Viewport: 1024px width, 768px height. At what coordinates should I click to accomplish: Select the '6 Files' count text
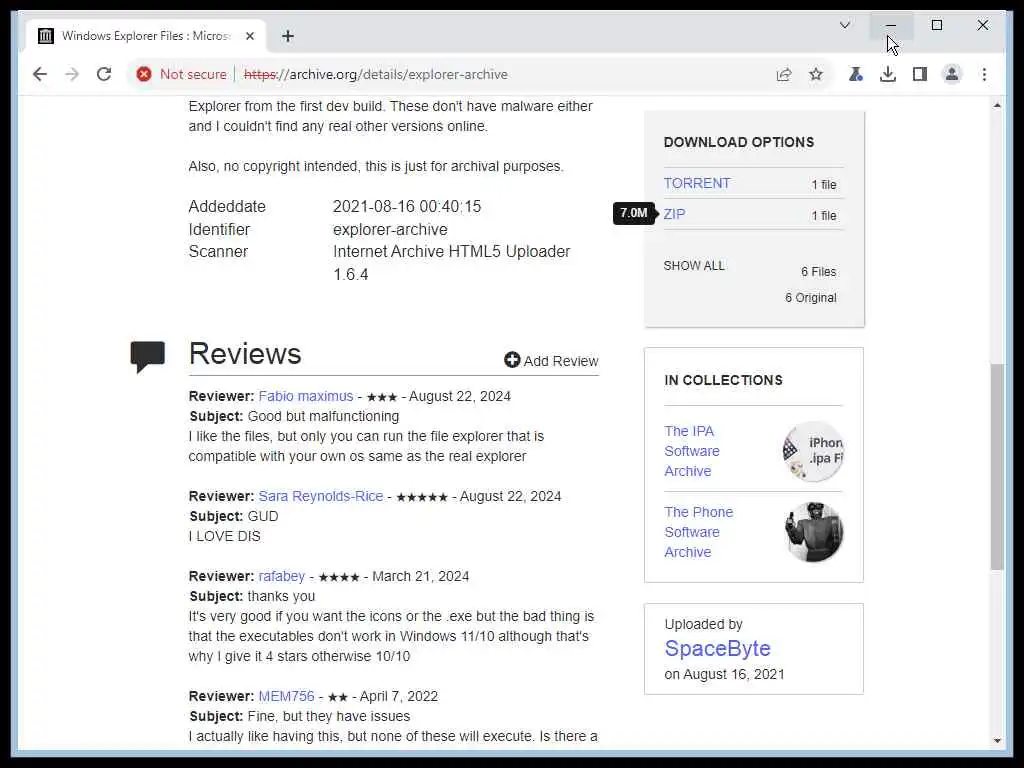pos(818,272)
